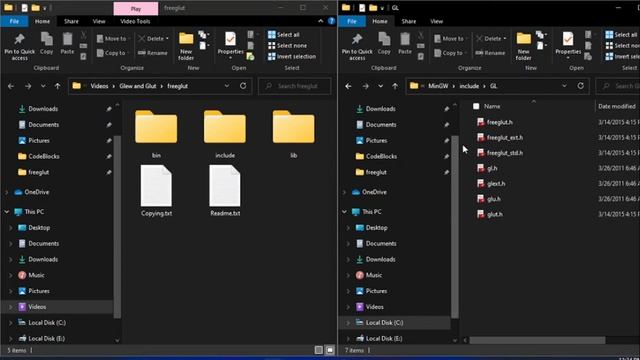Select freeglut_ext.h file
This screenshot has width=640, height=360.
click(500, 138)
